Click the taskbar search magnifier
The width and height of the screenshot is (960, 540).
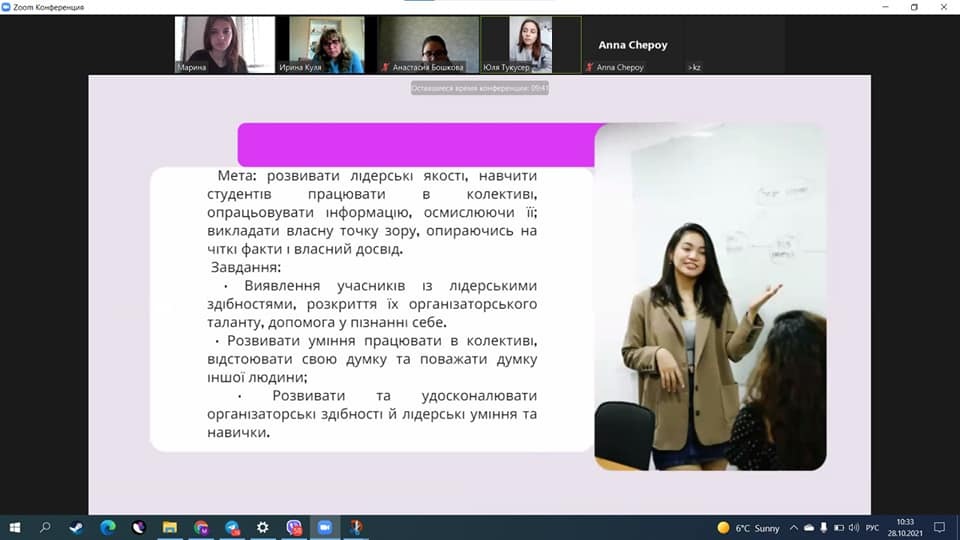(46, 527)
